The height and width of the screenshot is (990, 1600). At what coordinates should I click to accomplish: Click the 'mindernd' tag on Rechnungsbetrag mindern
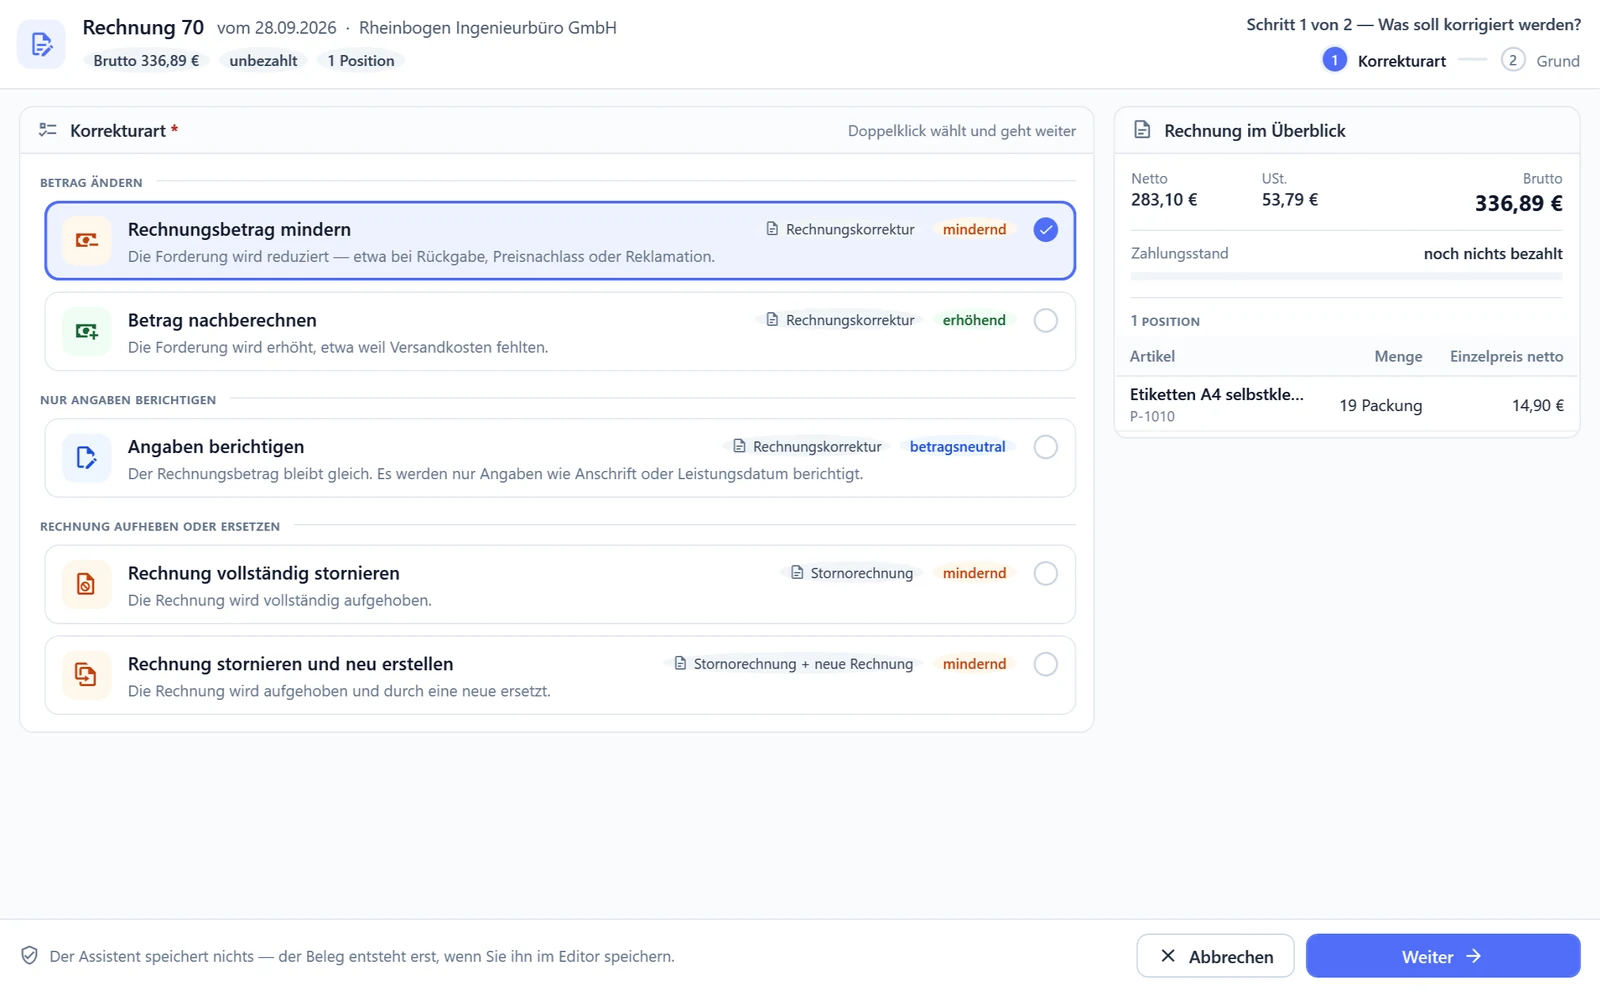[x=974, y=230]
